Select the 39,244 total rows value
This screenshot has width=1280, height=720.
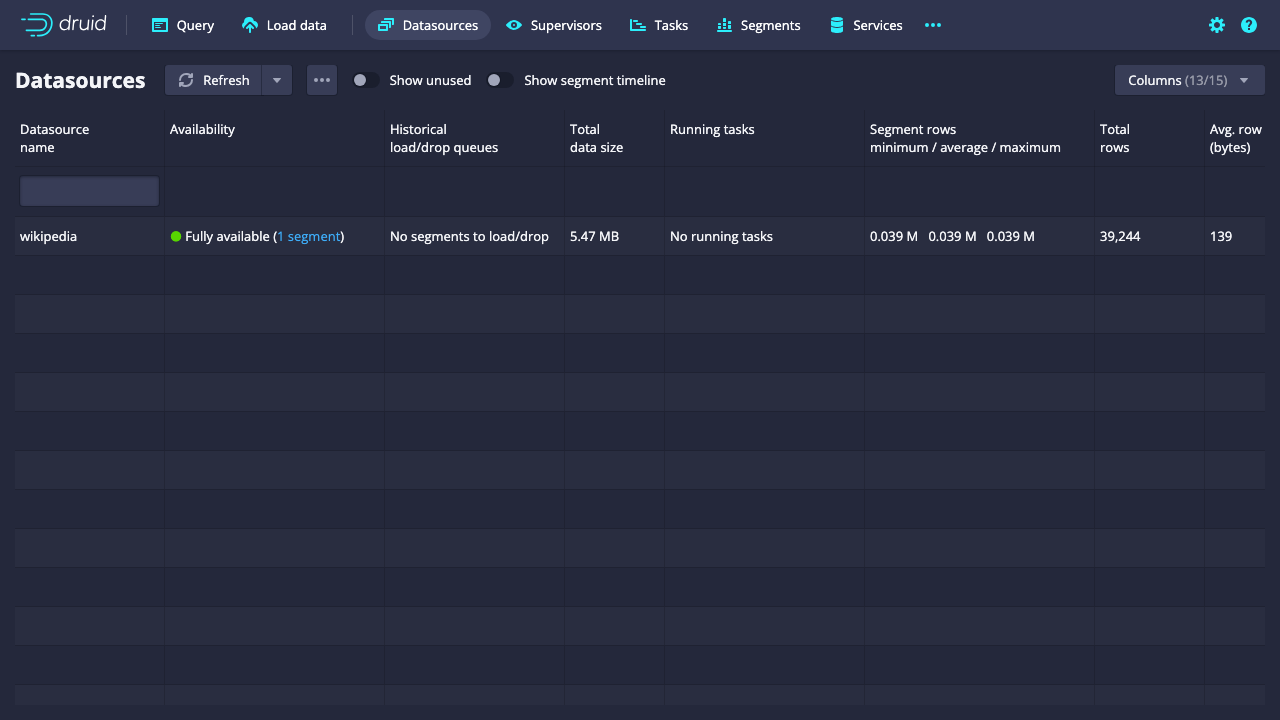[1120, 237]
